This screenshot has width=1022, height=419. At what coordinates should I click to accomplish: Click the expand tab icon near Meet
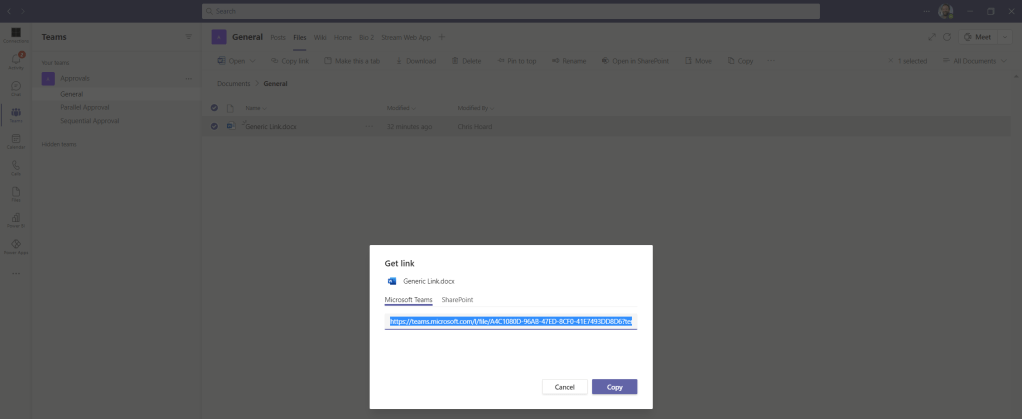[932, 37]
